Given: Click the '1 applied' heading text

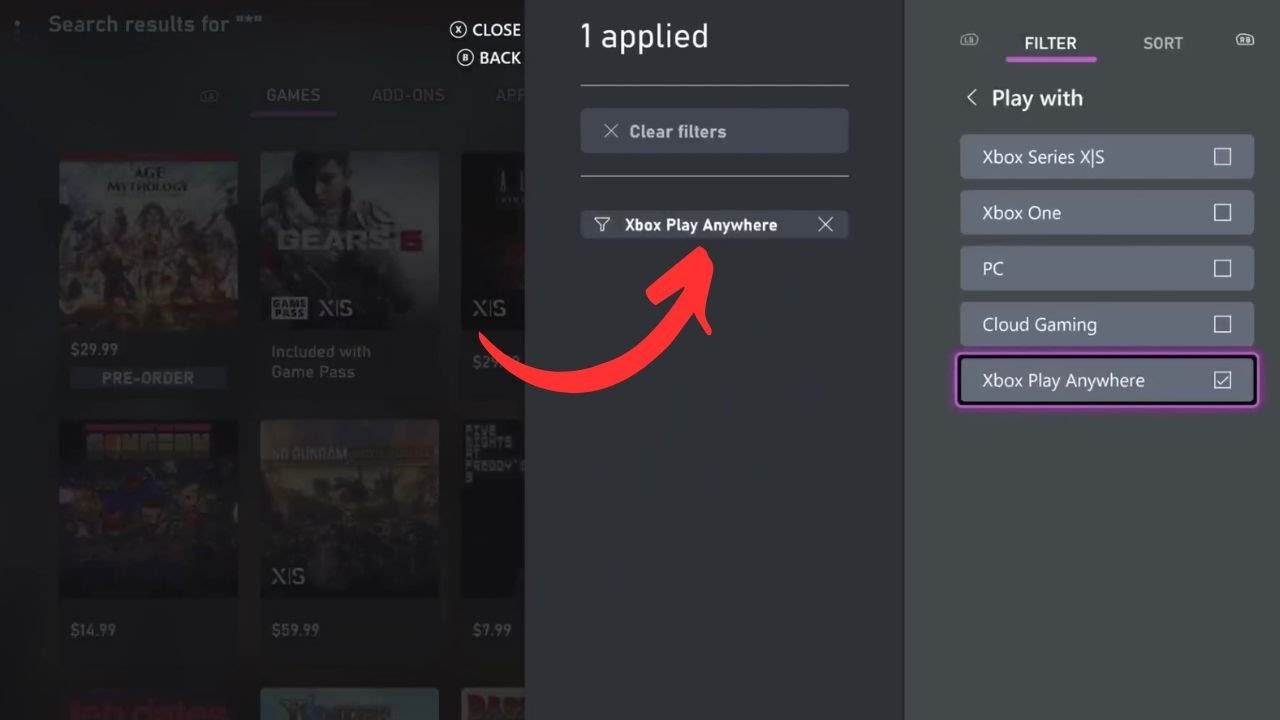Looking at the screenshot, I should click(x=644, y=37).
